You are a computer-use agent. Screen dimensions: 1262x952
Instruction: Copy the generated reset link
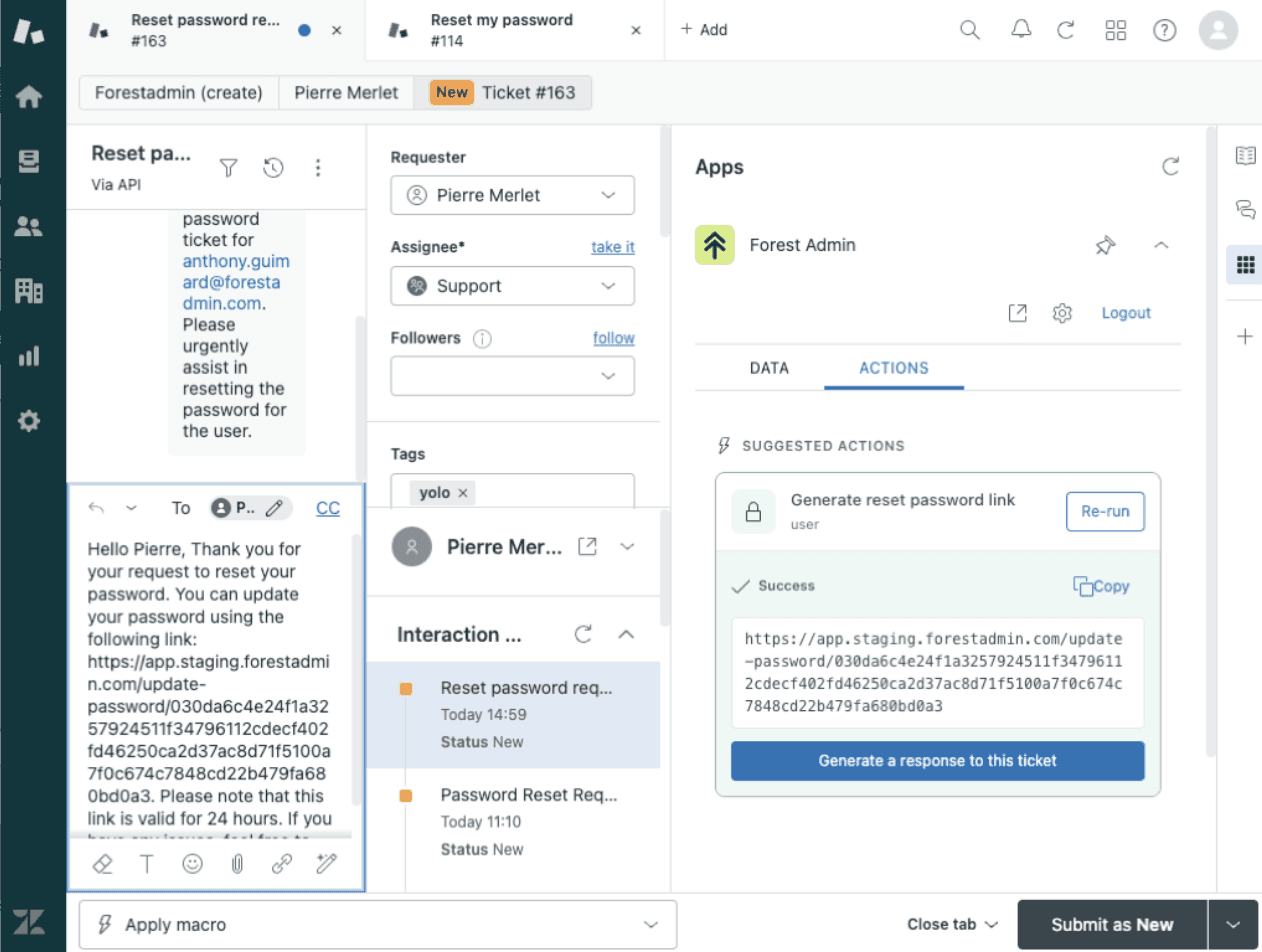(x=1101, y=586)
